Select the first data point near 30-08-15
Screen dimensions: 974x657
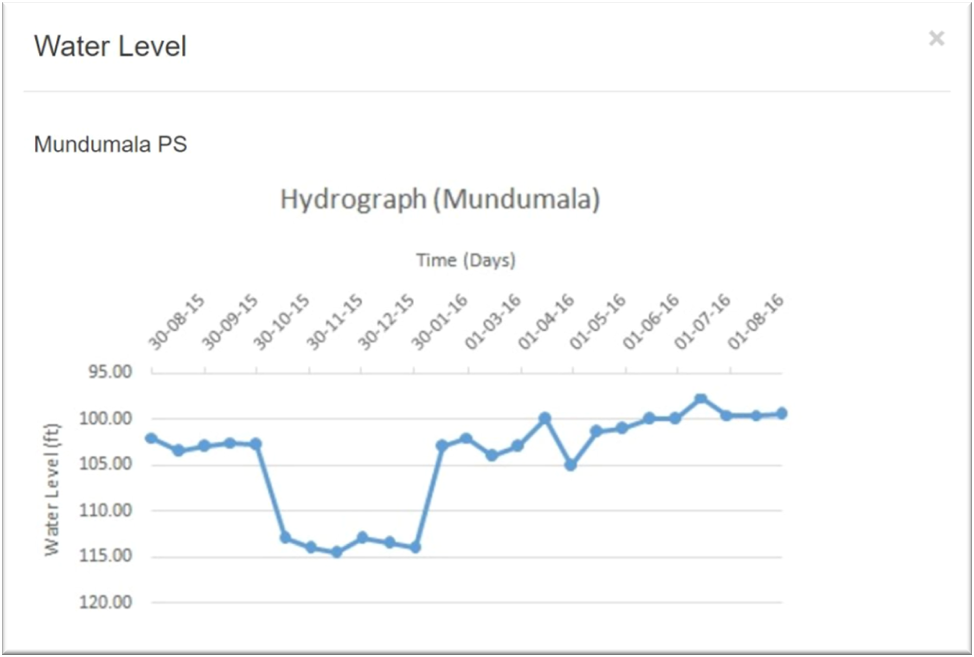150,437
